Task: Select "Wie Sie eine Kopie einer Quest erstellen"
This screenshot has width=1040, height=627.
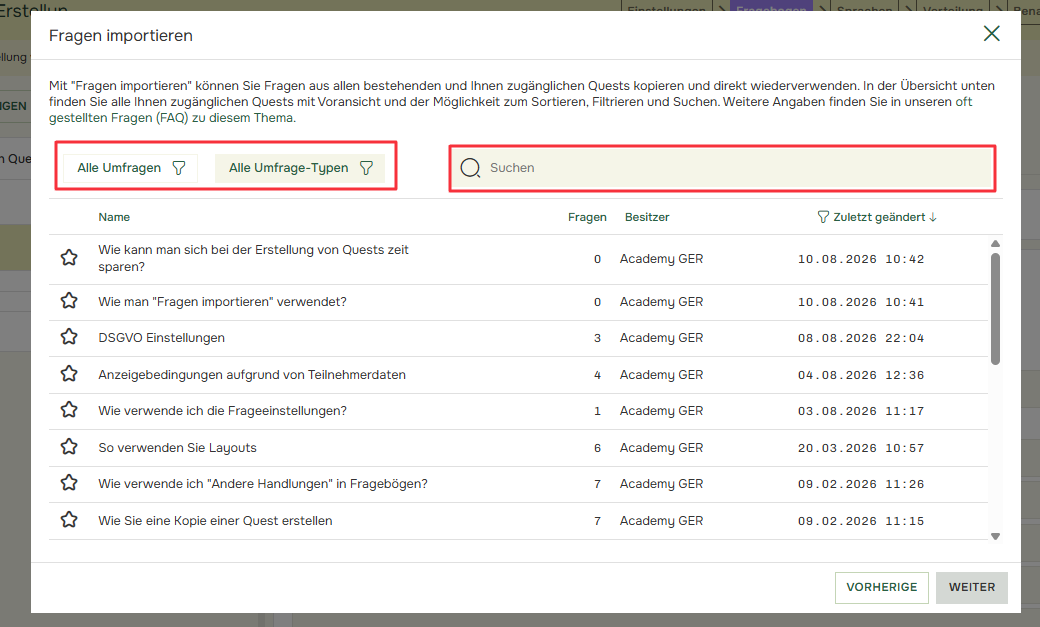Action: pos(215,521)
